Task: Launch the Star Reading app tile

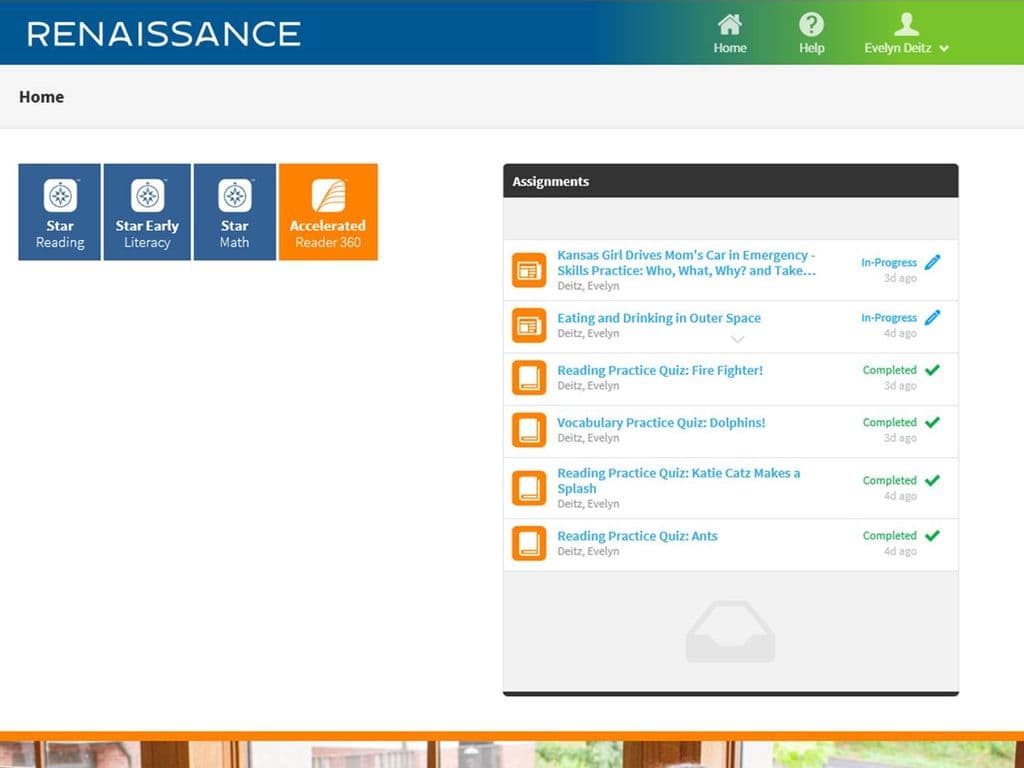Action: click(59, 211)
